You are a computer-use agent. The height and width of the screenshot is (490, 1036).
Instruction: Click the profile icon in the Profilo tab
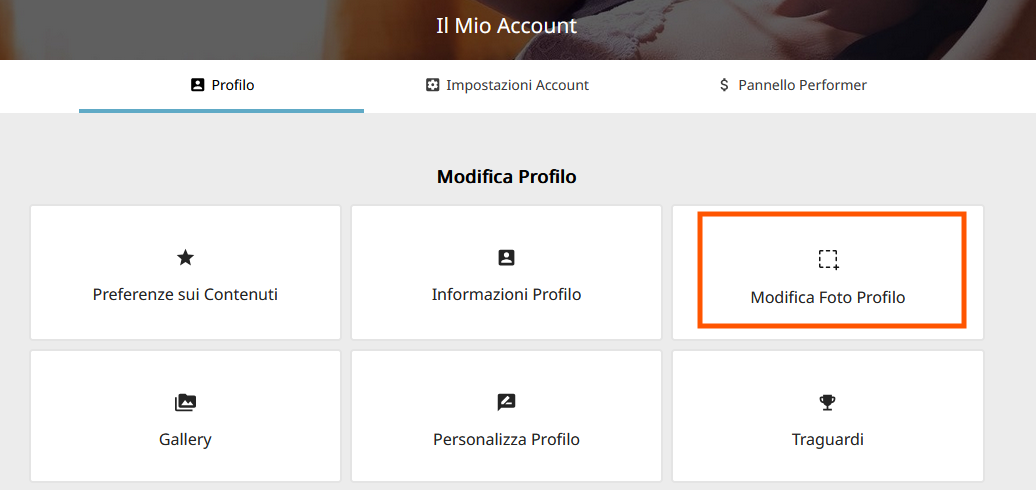tap(197, 85)
